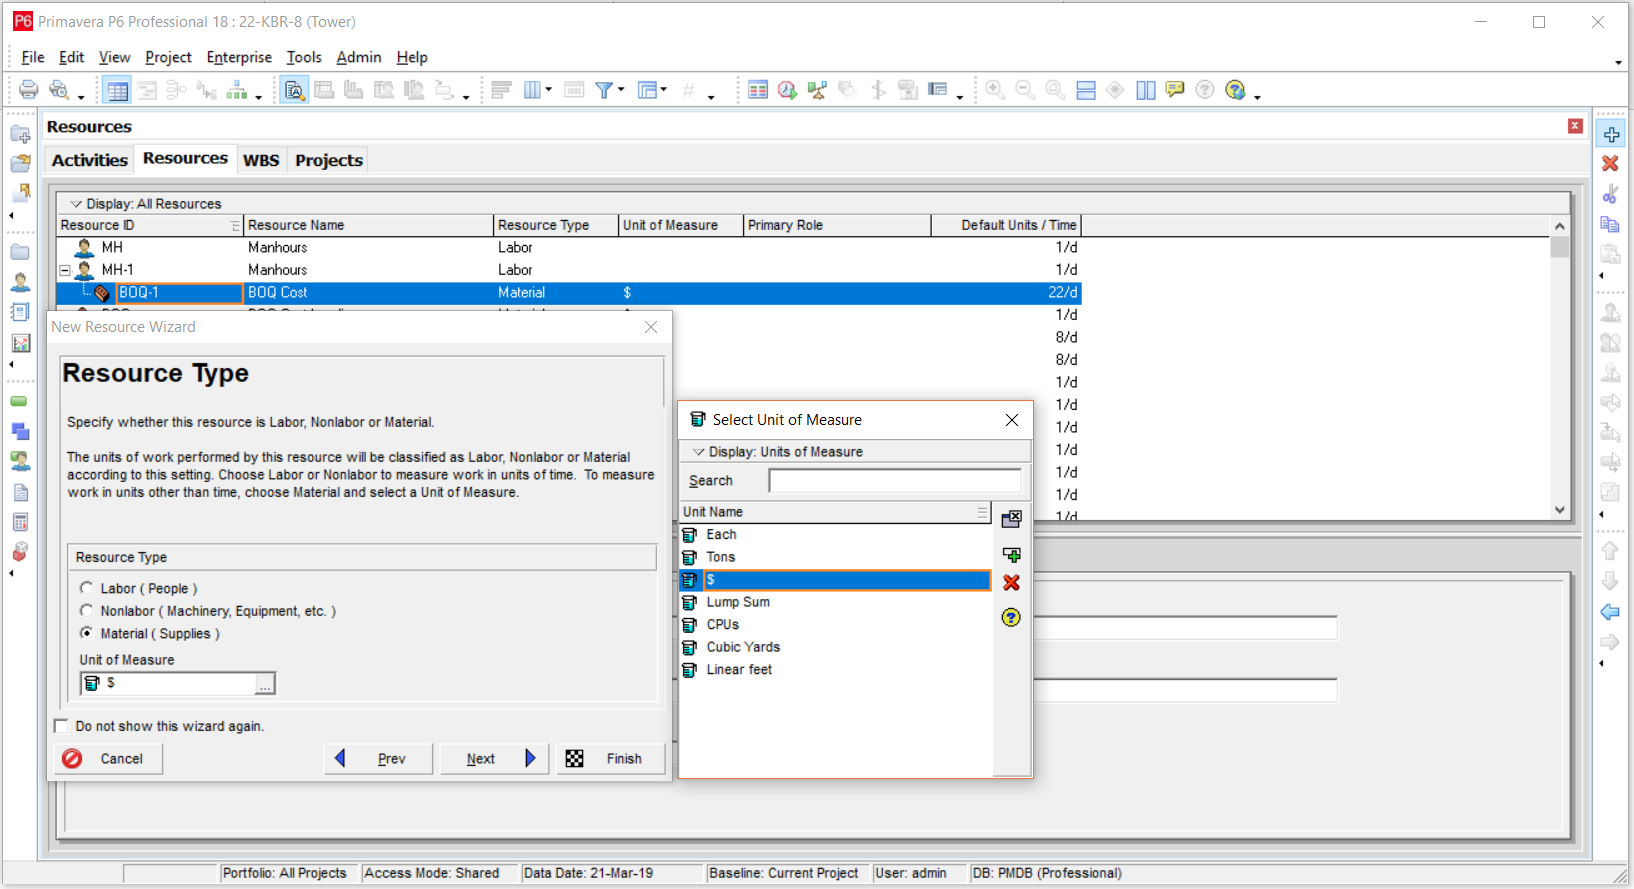Screen dimensions: 1634x889
Task: Click the Prev button in the wizard
Action: 378,759
